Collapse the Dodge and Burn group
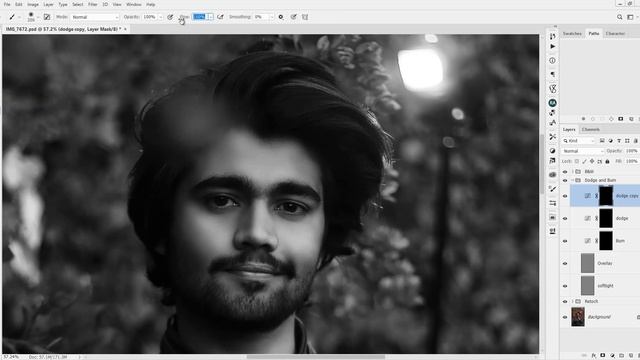The image size is (640, 360). coord(573,180)
